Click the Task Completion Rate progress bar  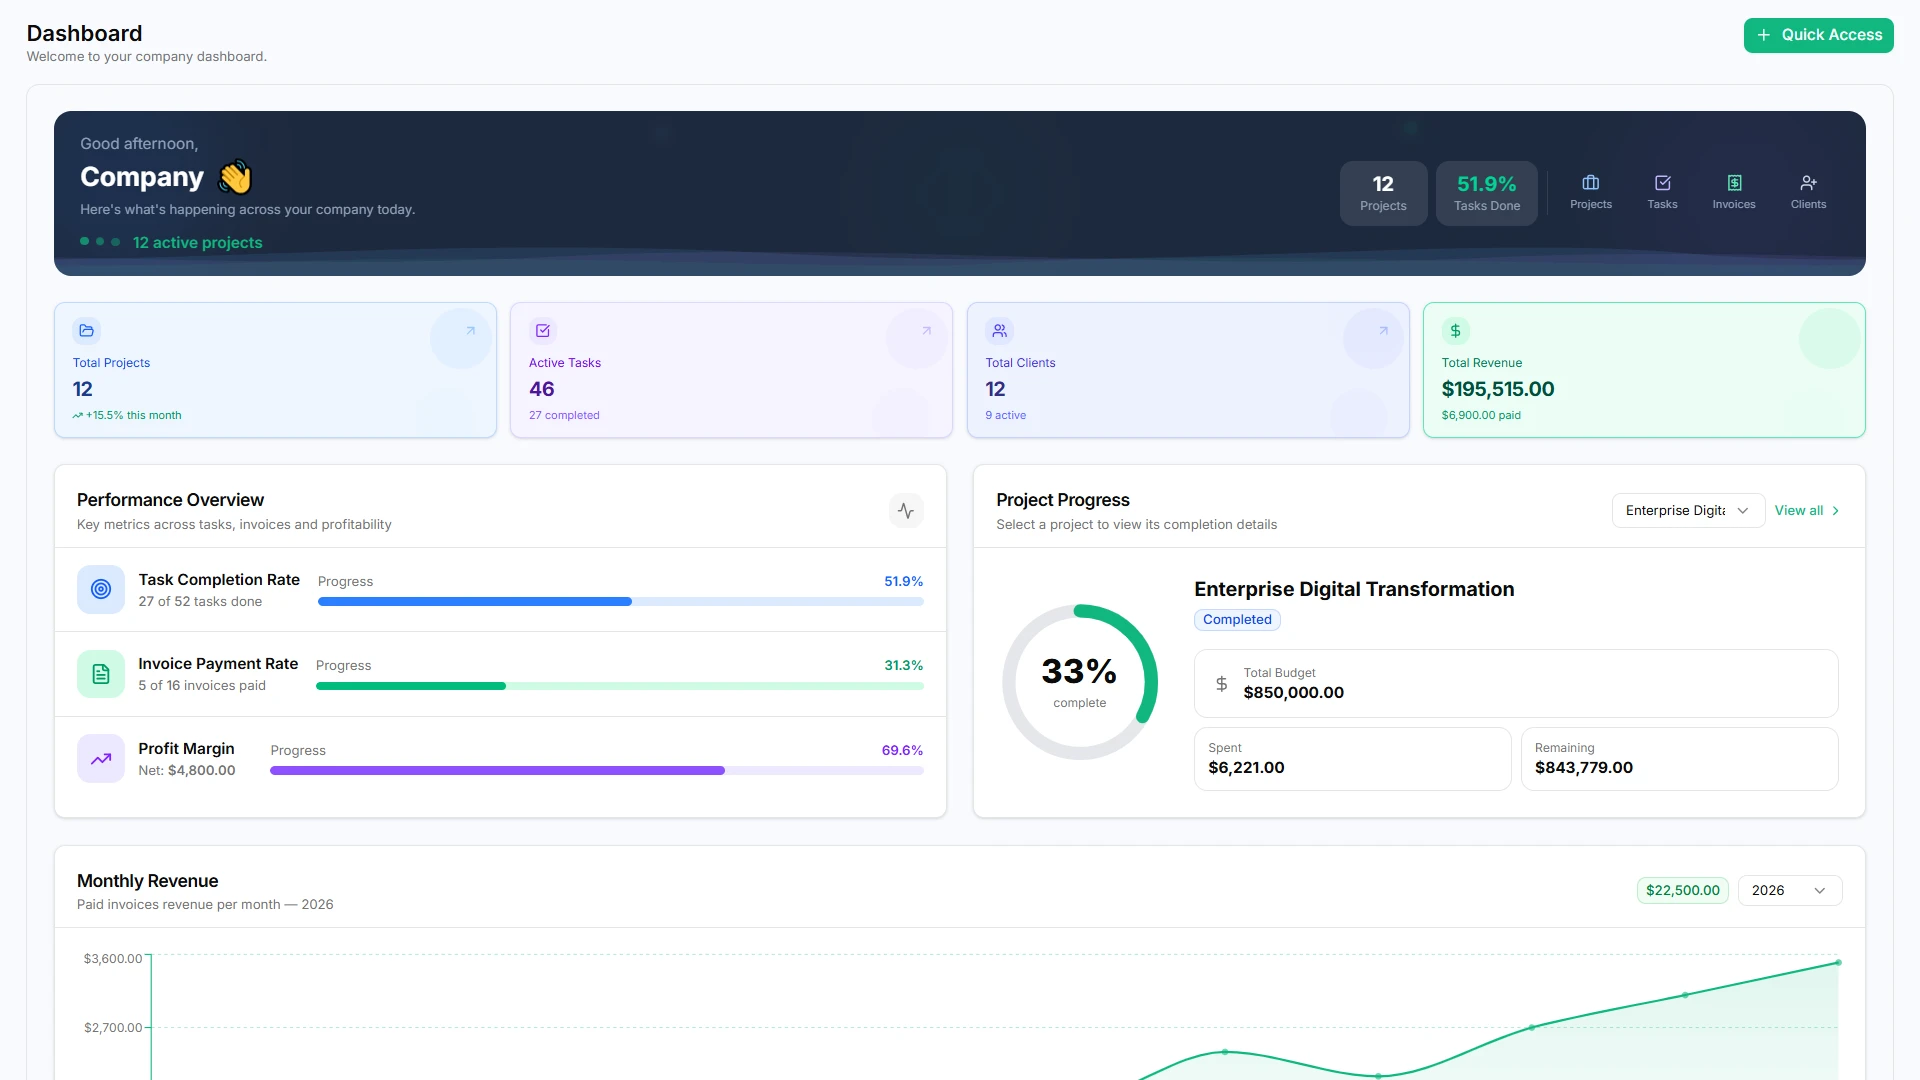point(620,602)
